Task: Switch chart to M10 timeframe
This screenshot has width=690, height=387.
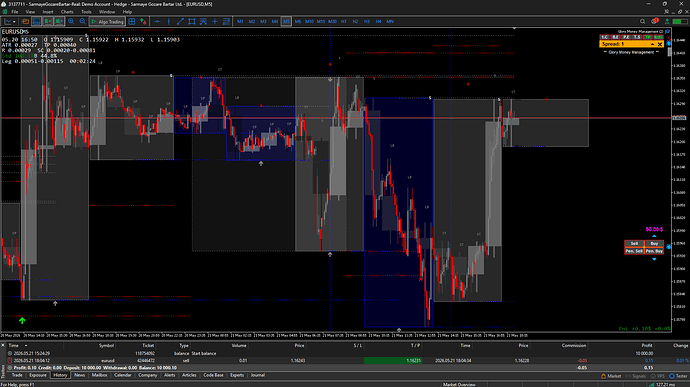Action: 309,21
